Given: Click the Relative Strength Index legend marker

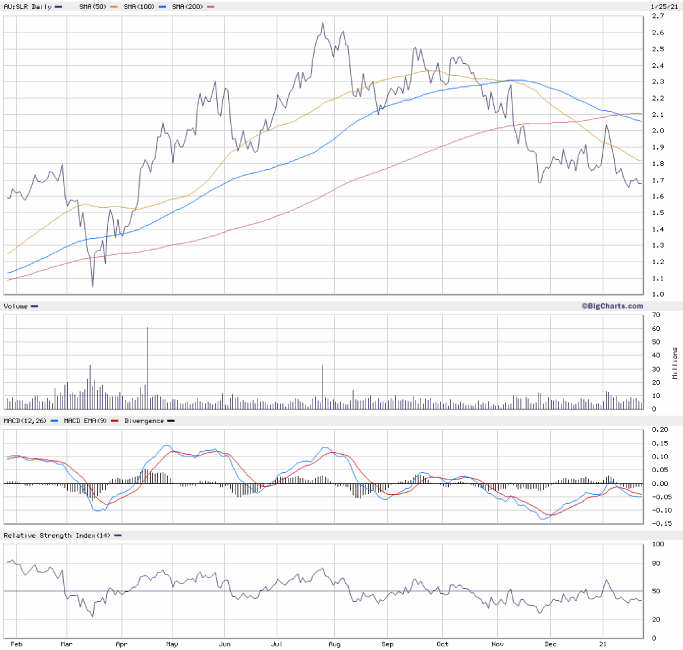Looking at the screenshot, I should [x=118, y=535].
